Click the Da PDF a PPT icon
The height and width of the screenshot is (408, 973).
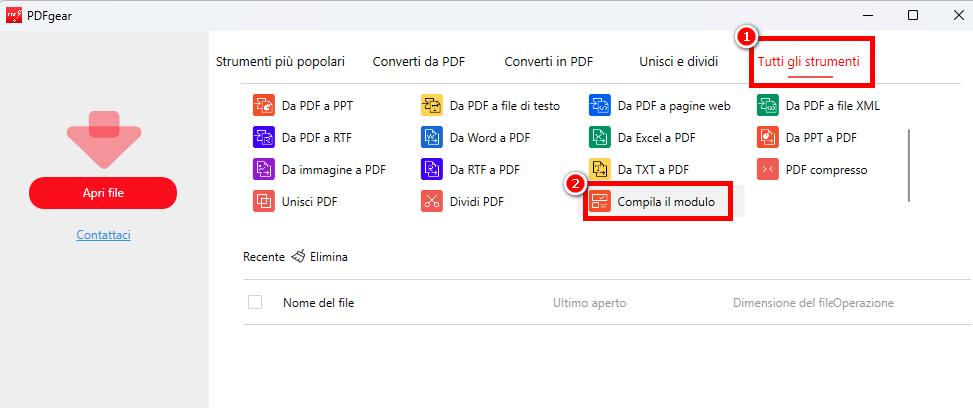(264, 105)
